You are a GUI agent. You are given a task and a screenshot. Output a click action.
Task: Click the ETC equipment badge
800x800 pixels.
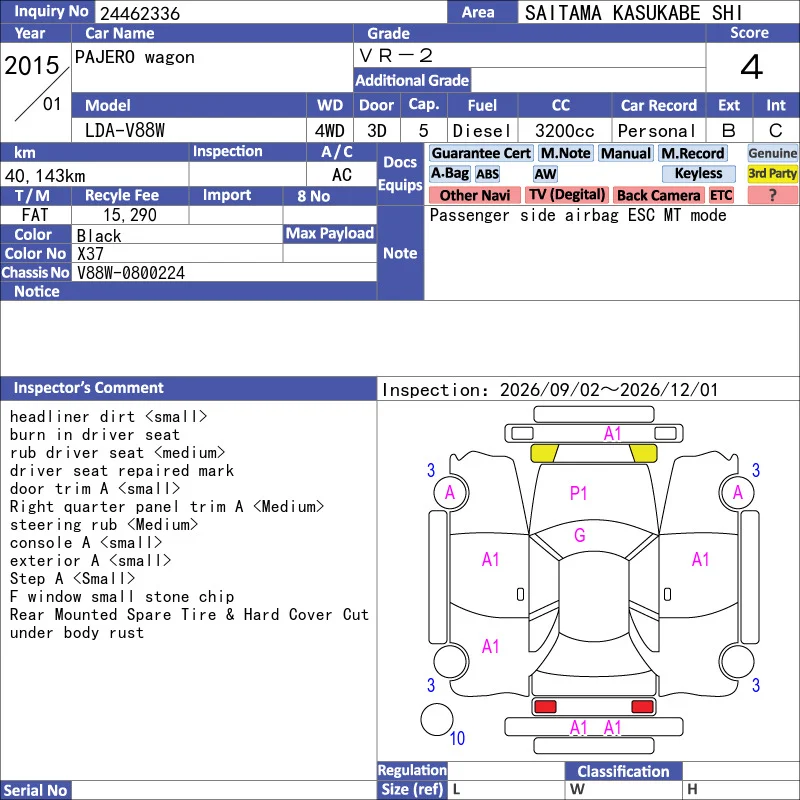[x=721, y=195]
